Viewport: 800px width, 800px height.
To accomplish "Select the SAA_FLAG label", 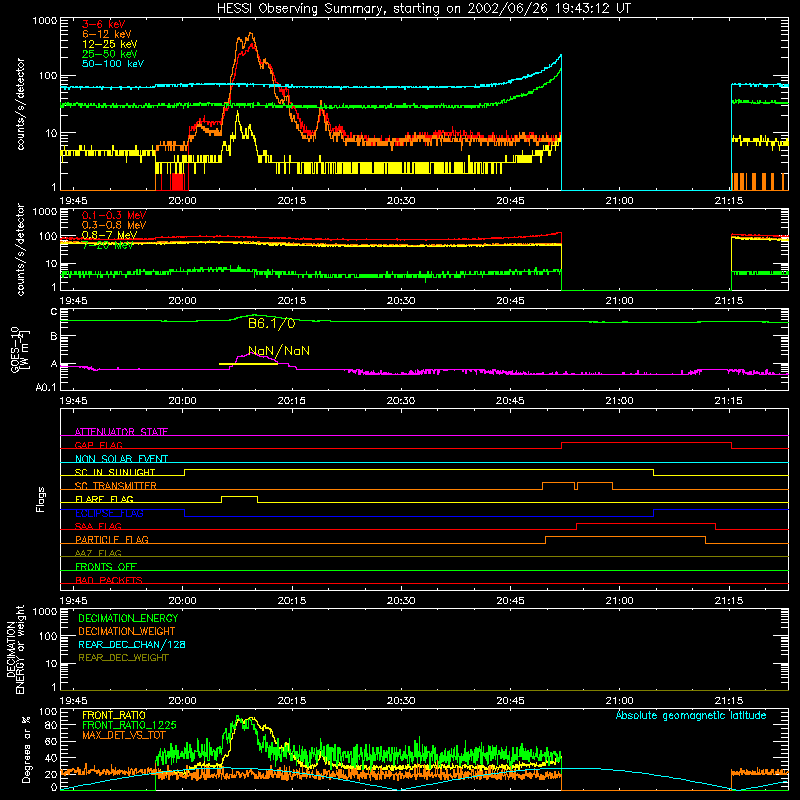I will point(98,526).
